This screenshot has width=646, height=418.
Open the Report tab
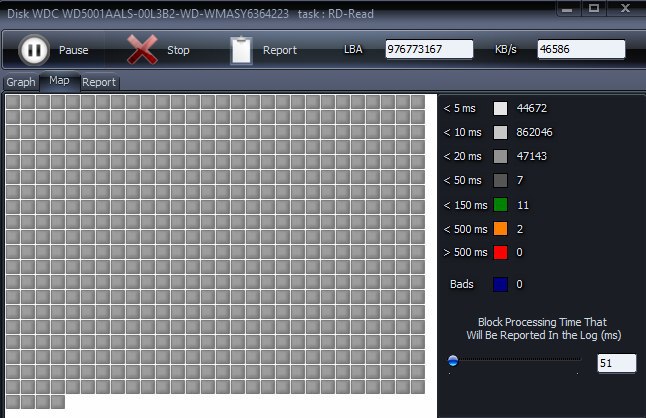[99, 82]
